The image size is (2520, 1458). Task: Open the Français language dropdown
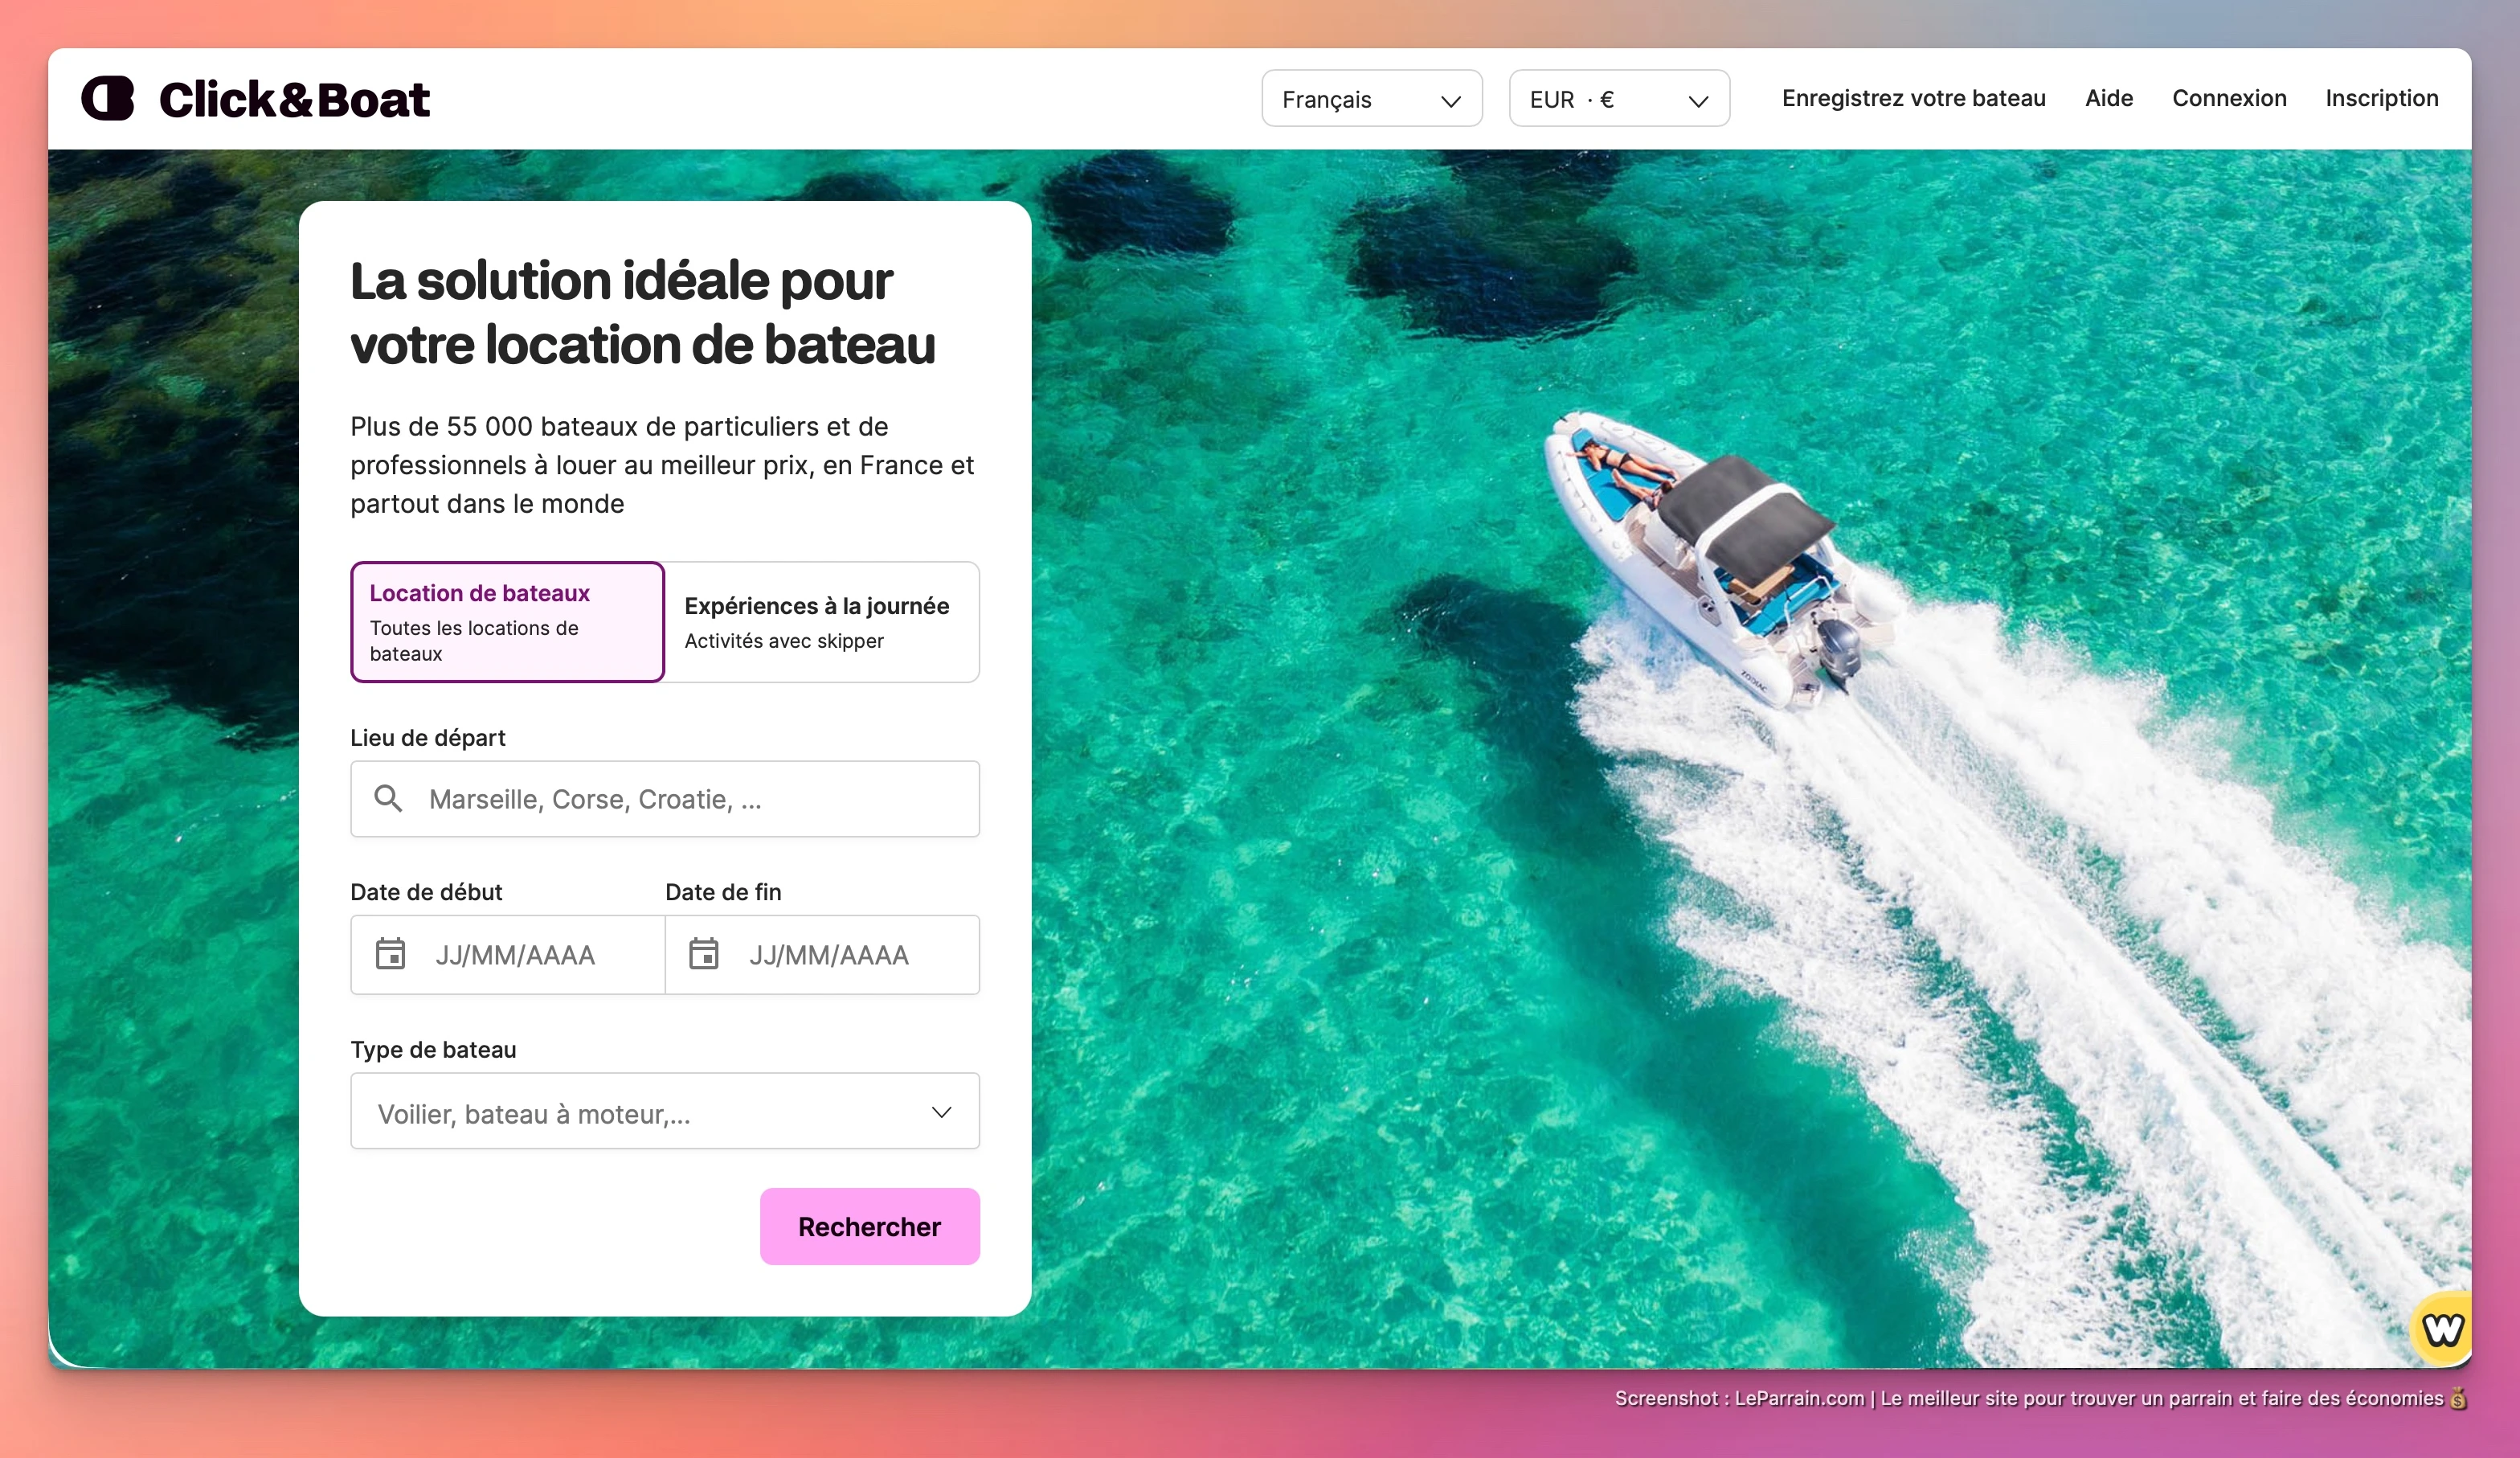tap(1371, 99)
